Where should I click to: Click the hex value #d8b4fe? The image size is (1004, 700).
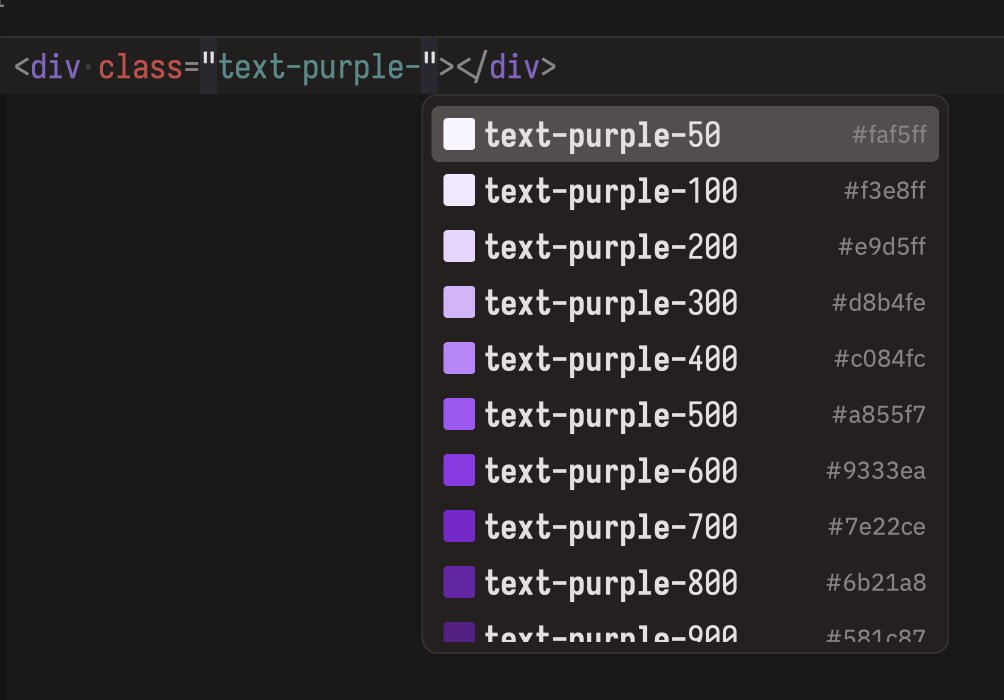point(878,302)
